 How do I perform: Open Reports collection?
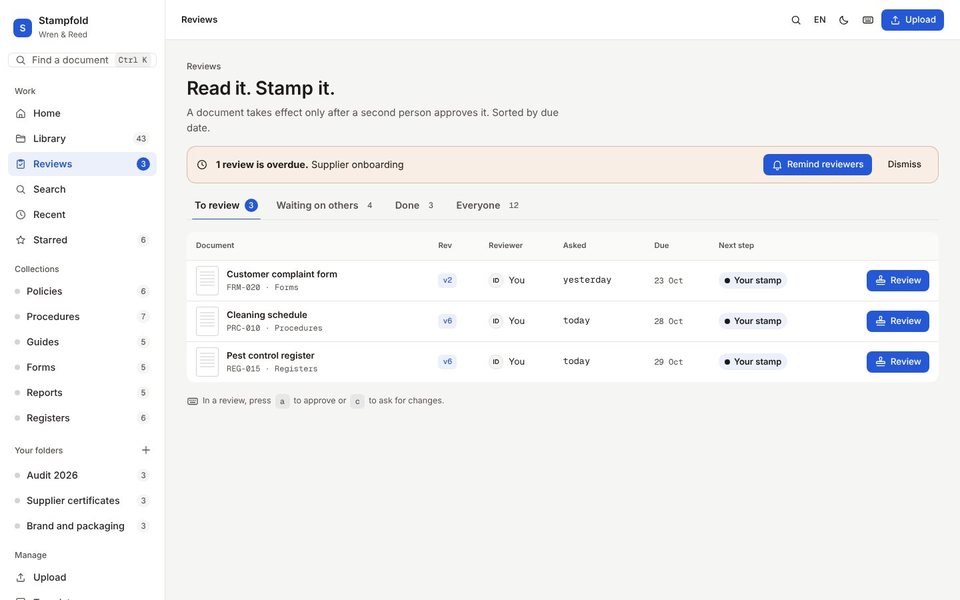coord(82,393)
